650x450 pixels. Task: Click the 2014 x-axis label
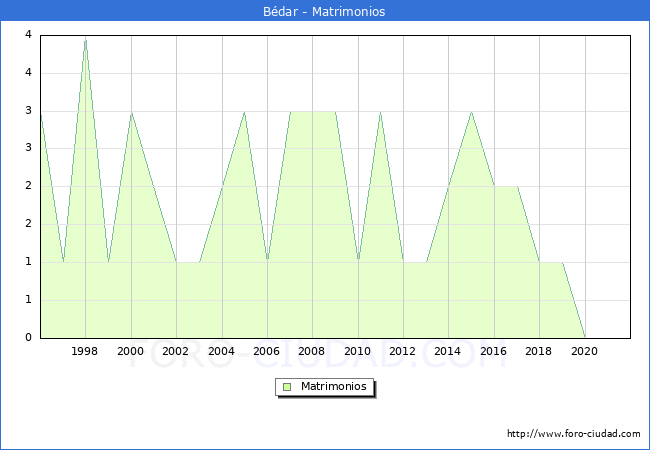[x=447, y=351]
